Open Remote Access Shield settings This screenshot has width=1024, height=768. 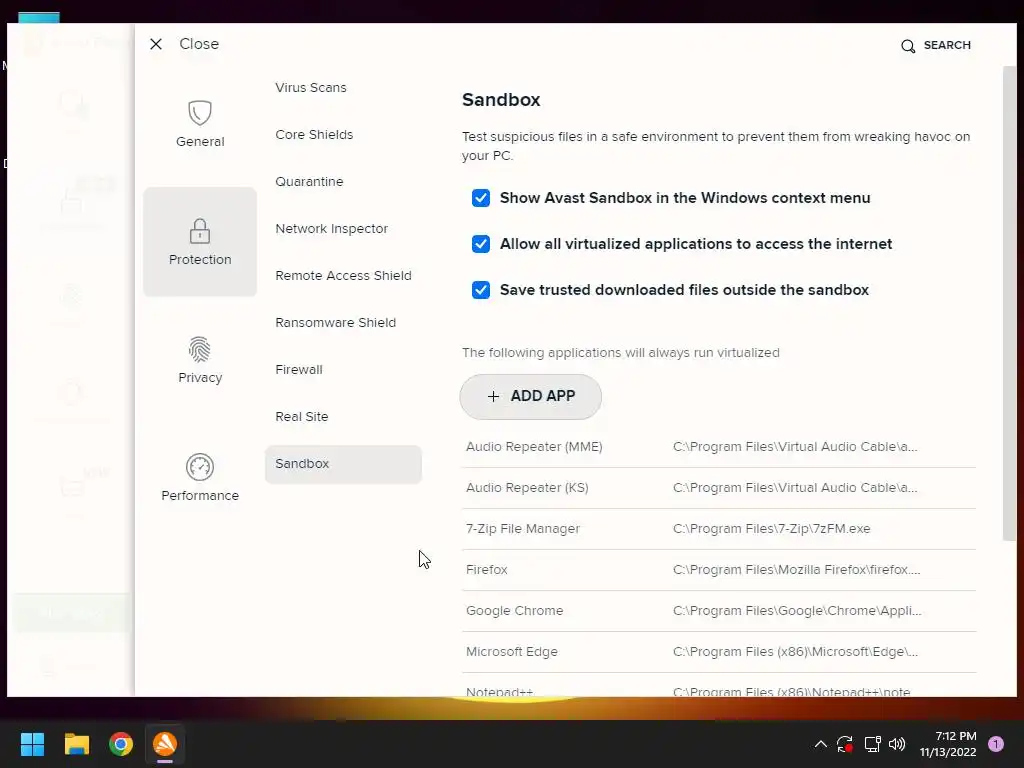[344, 276]
